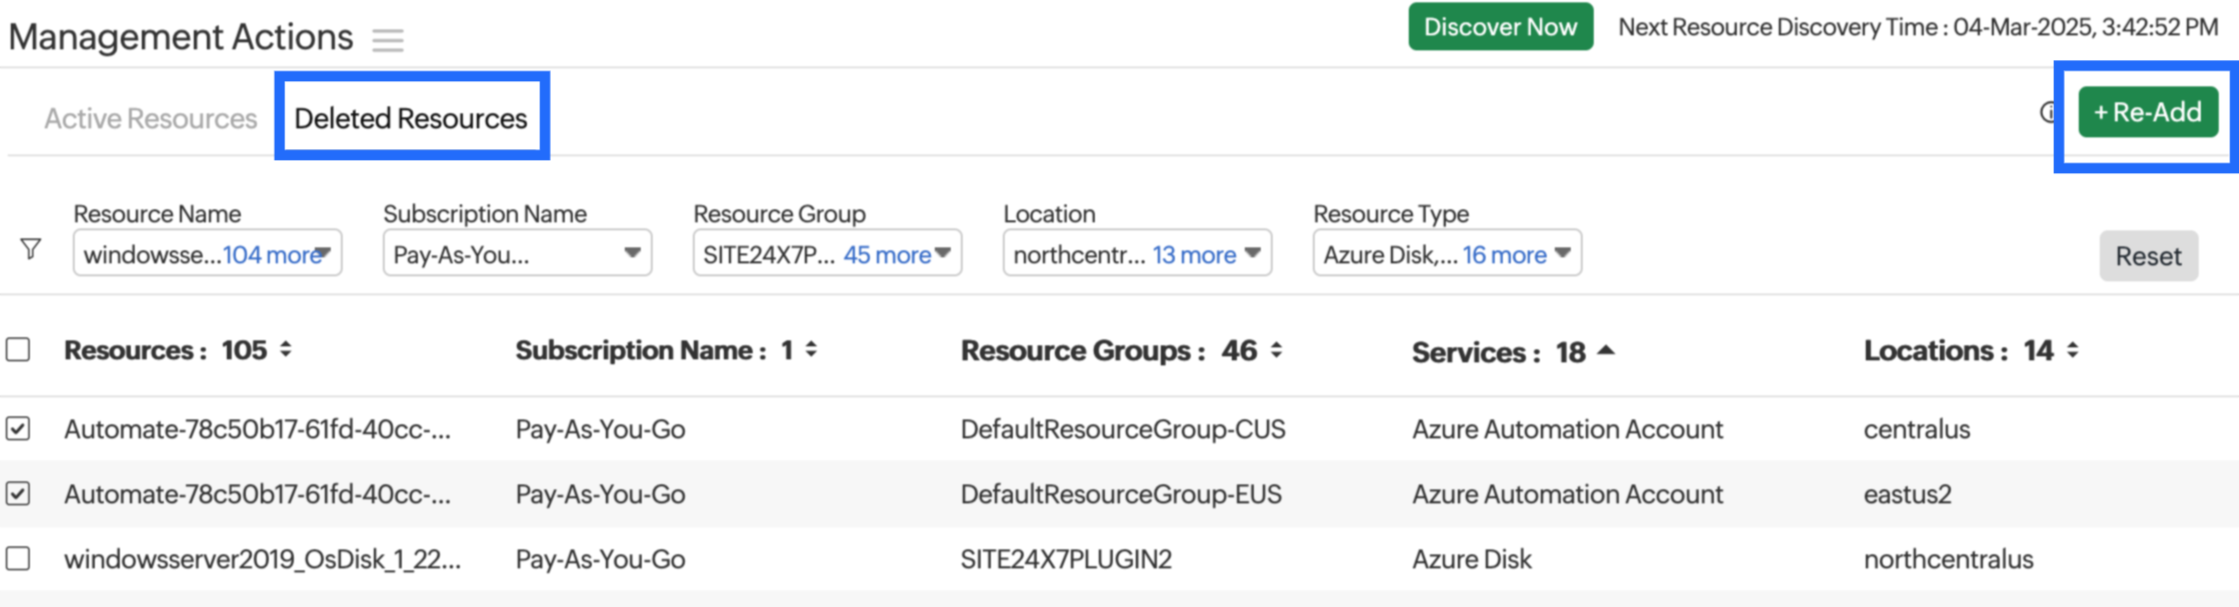
Task: Sort by Services ascending arrow
Action: point(1606,351)
